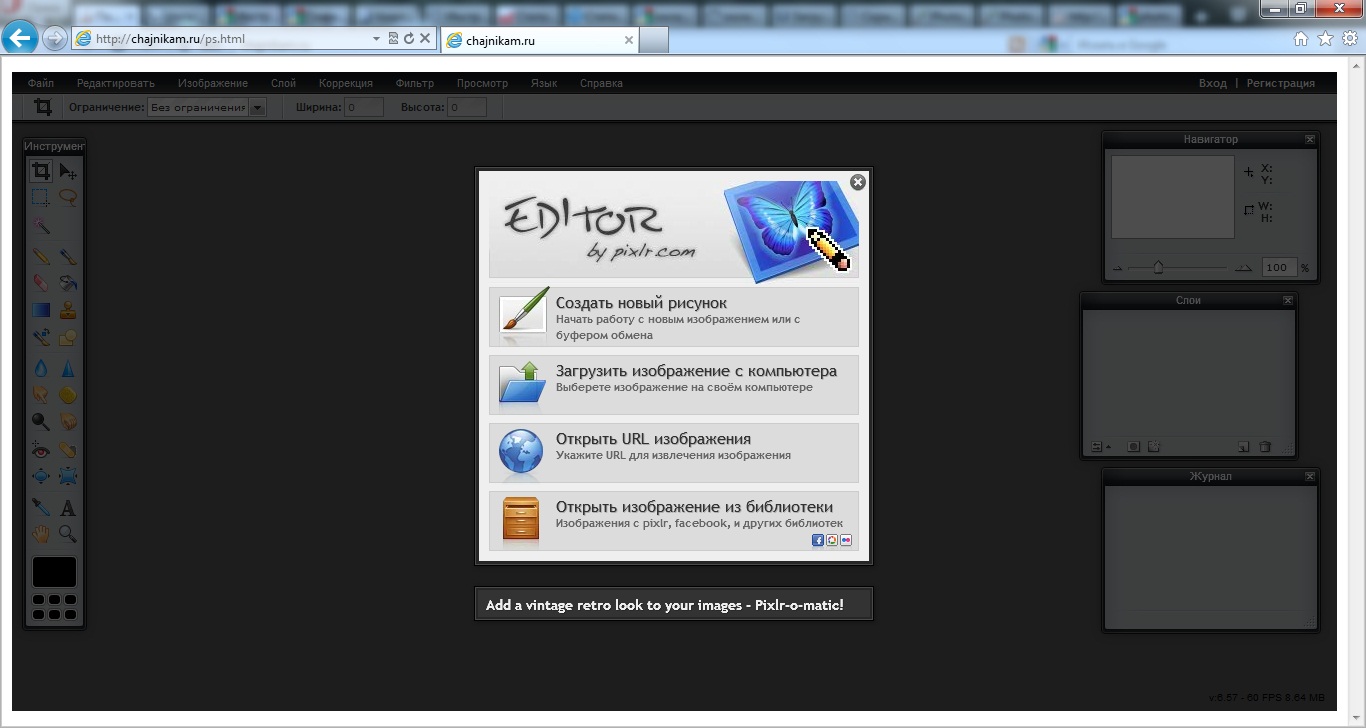Choose Загрузить изображение с компьютера
This screenshot has width=1366, height=728.
click(x=674, y=384)
